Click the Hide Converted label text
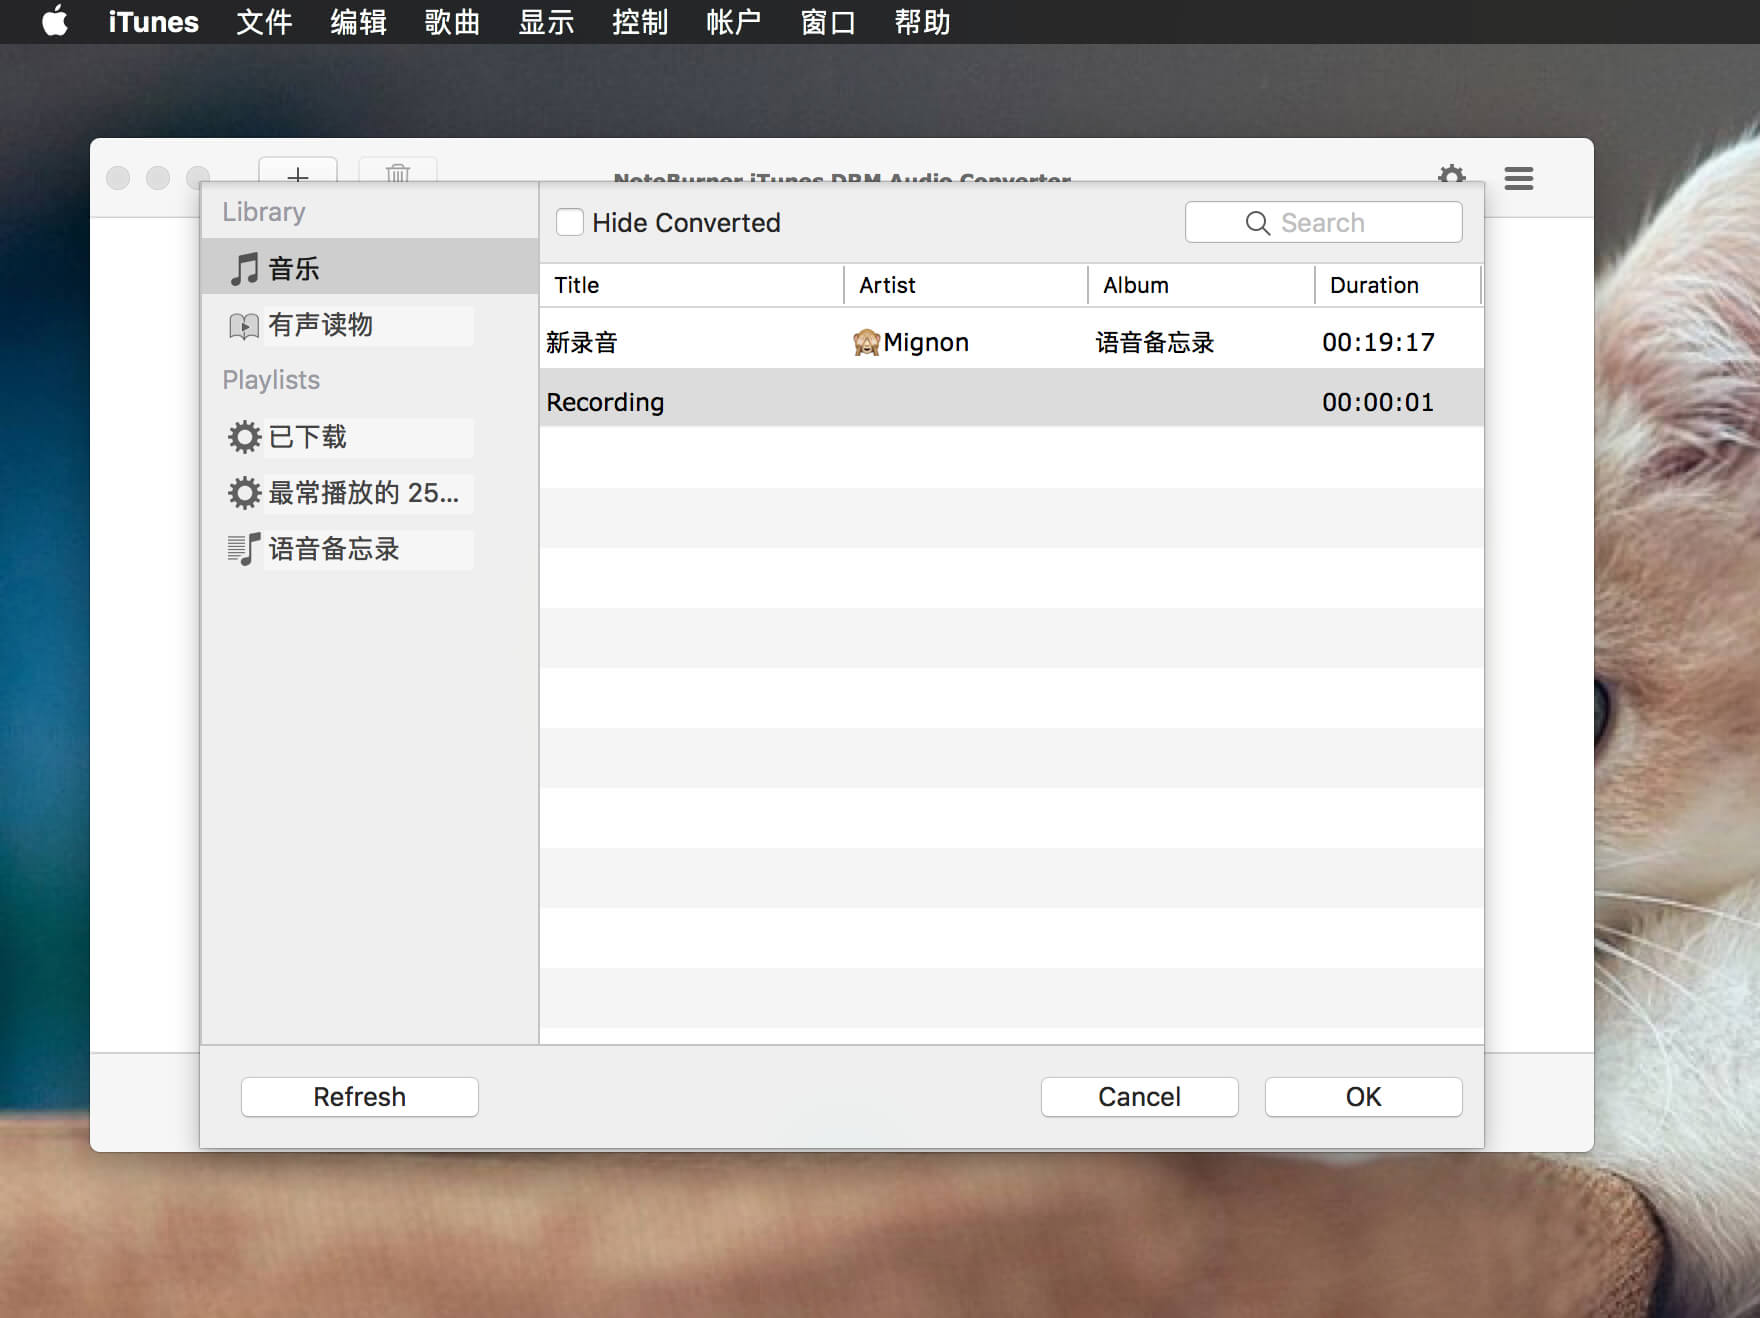Screen dimensions: 1760x1318 pos(686,223)
